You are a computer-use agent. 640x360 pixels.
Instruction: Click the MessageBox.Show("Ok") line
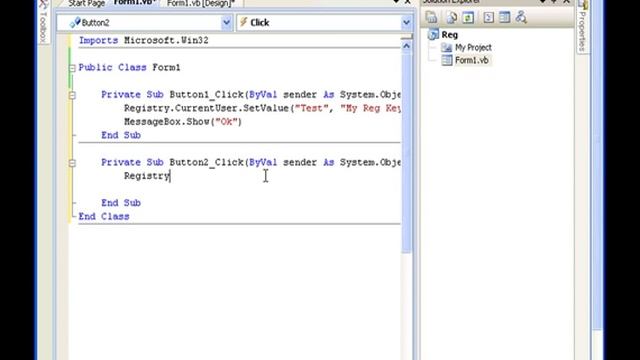coord(183,122)
